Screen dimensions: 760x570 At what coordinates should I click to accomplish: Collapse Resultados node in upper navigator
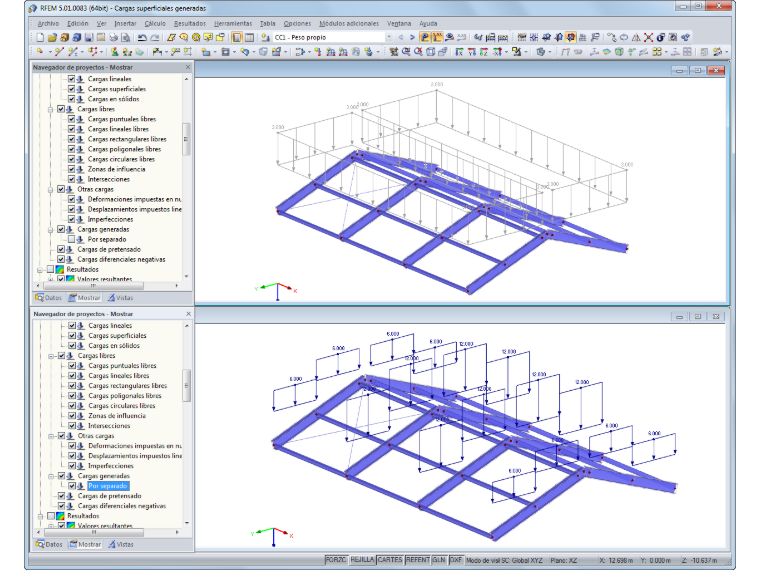pos(40,270)
